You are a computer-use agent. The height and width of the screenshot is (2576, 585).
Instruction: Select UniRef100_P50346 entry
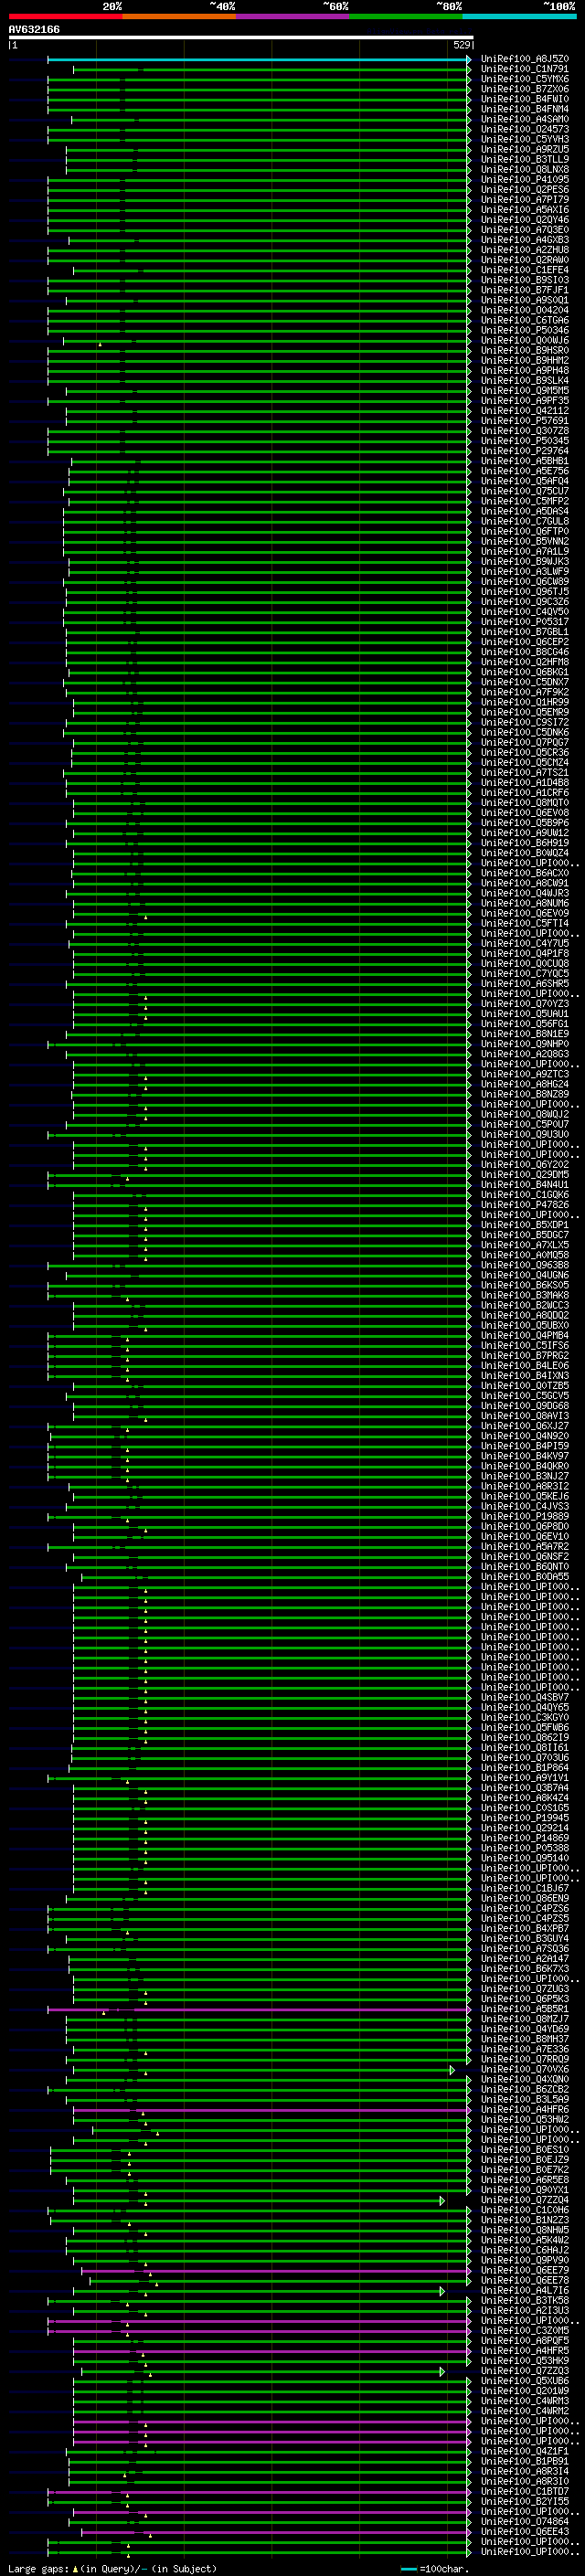(x=525, y=330)
